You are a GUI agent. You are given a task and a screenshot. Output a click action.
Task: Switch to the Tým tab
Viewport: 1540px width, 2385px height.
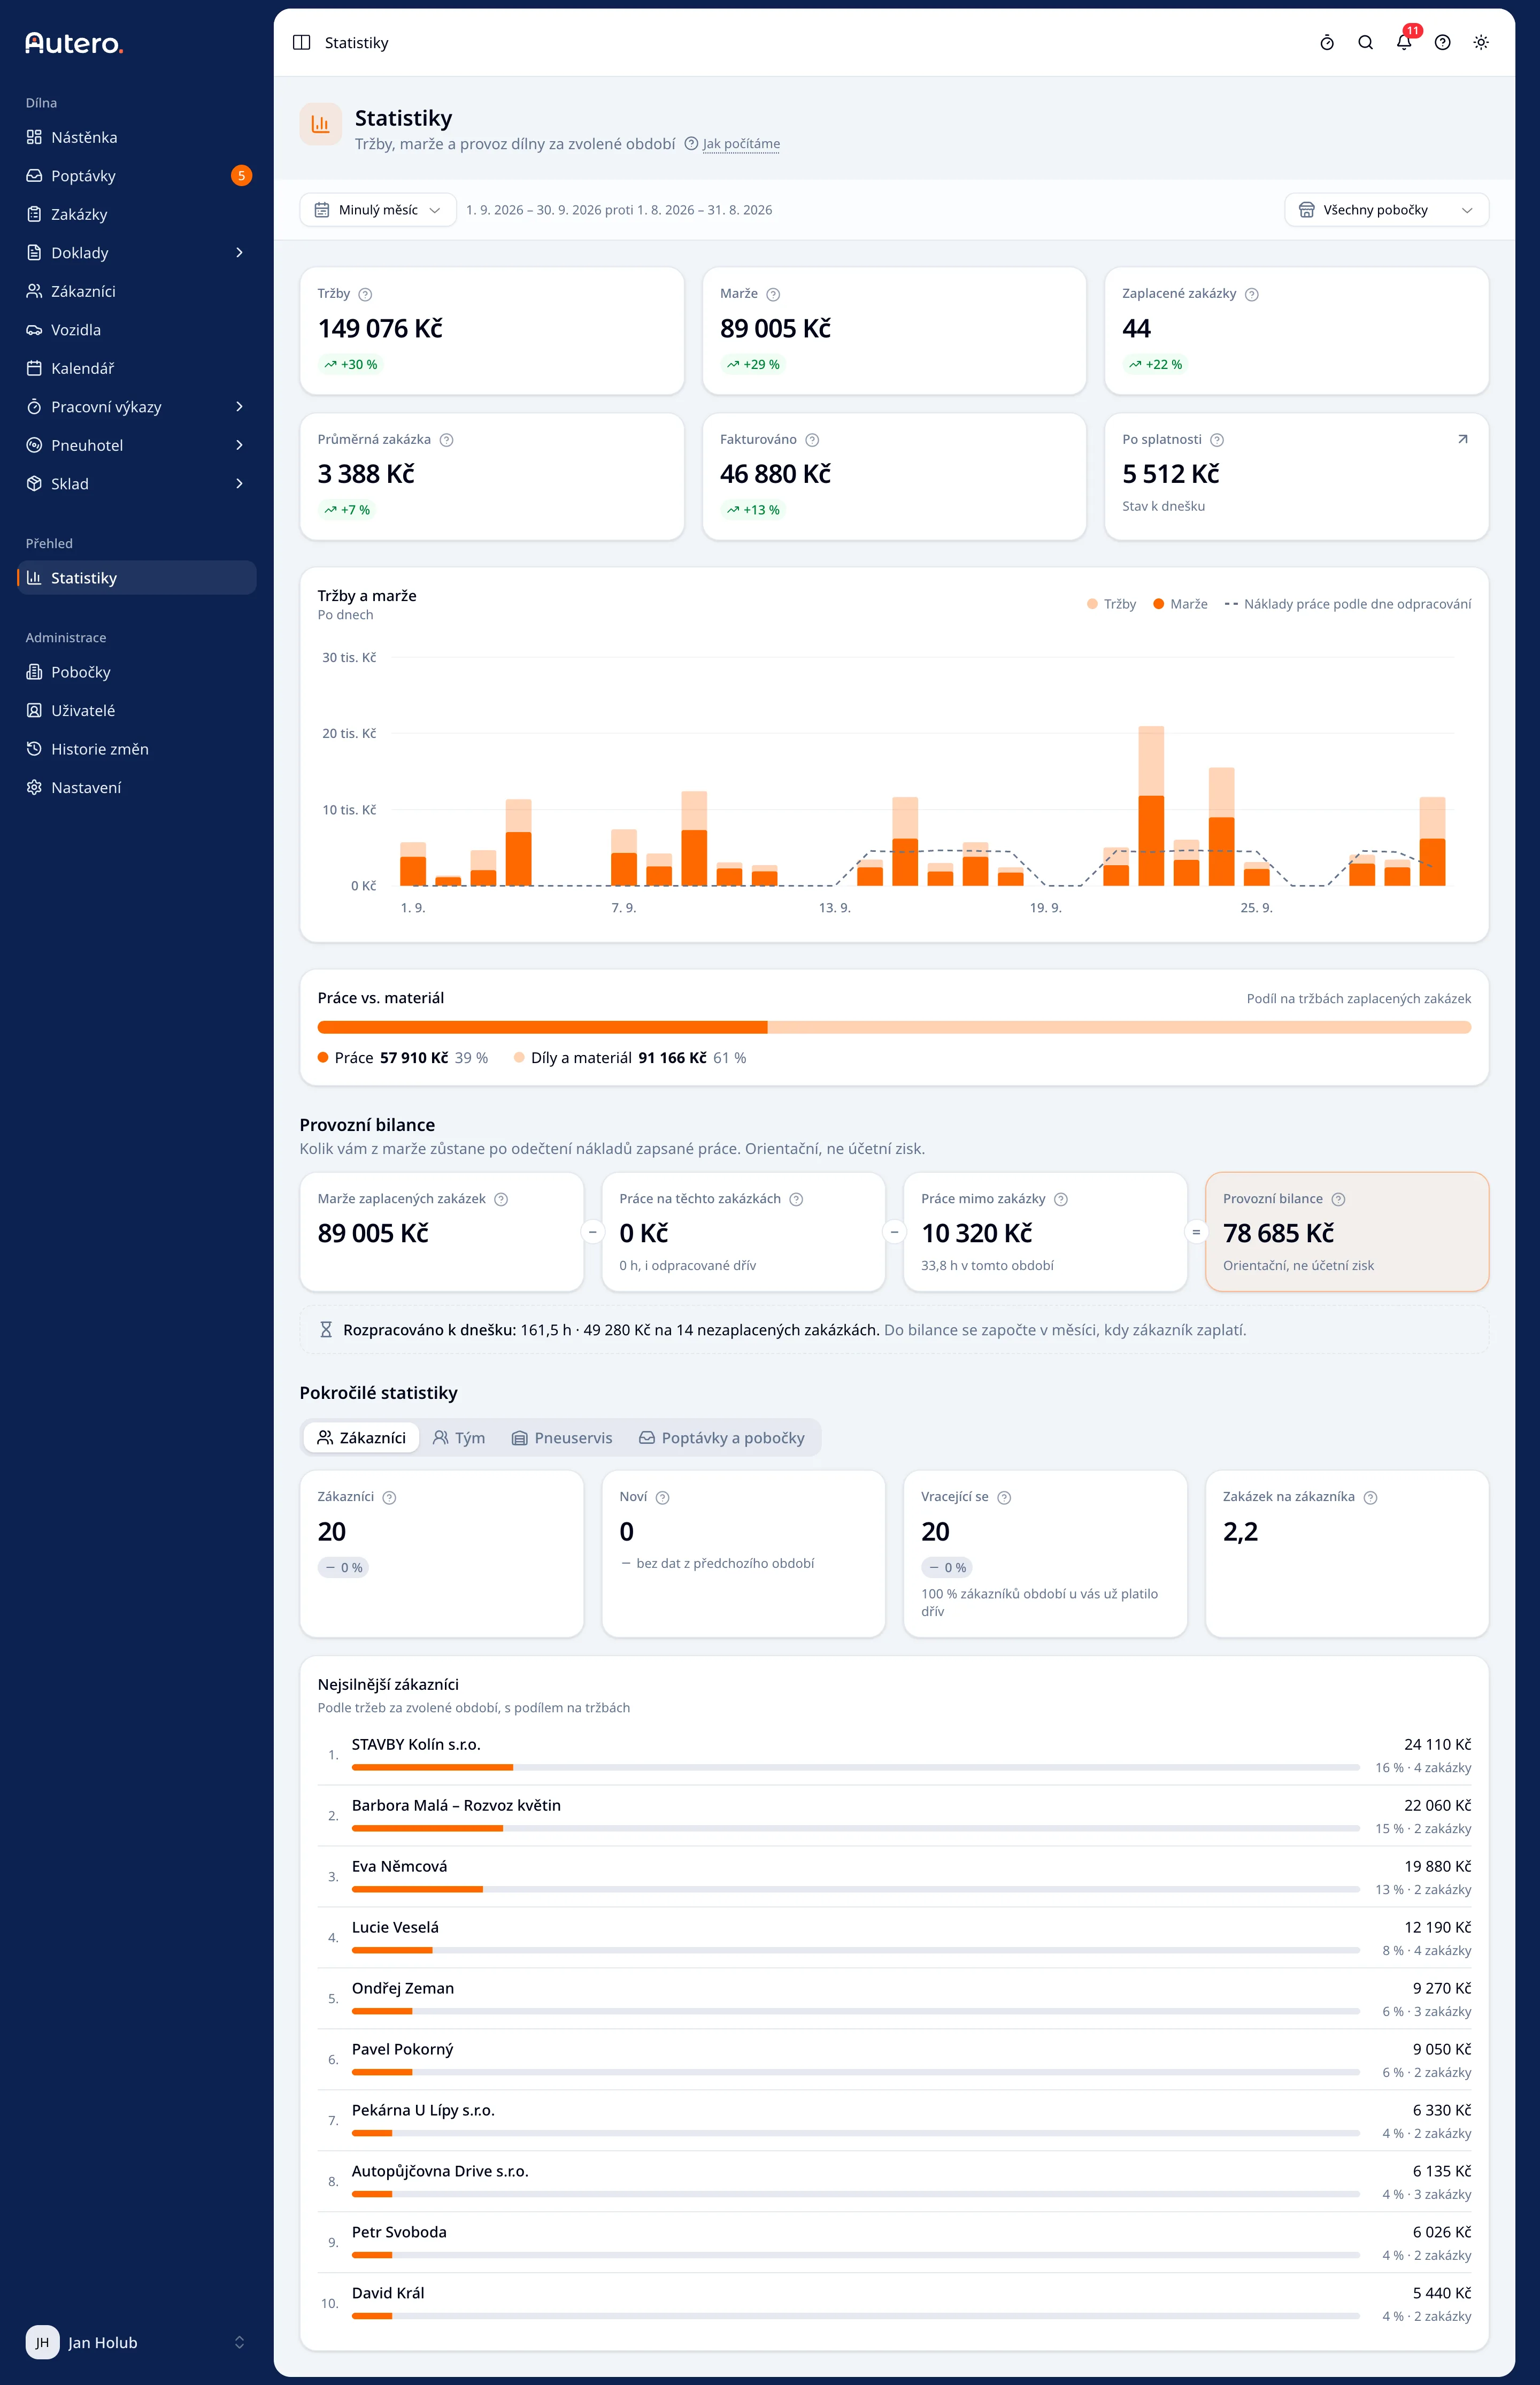click(x=458, y=1438)
